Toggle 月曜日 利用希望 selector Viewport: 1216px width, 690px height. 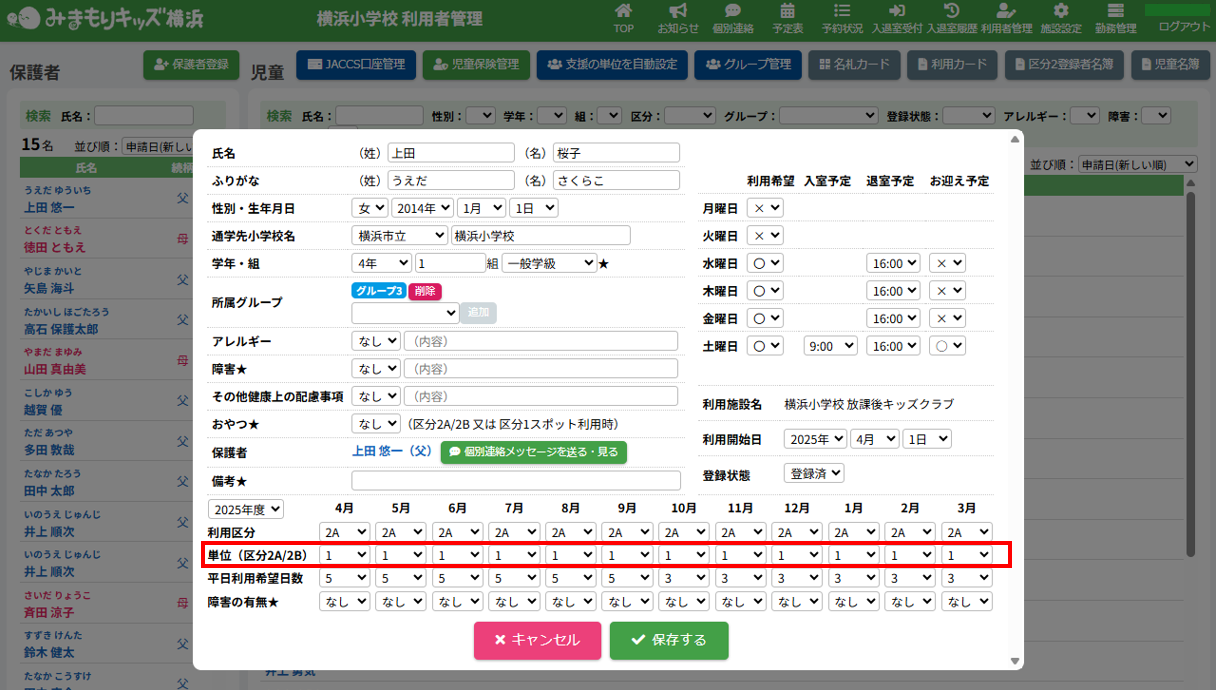pos(765,208)
